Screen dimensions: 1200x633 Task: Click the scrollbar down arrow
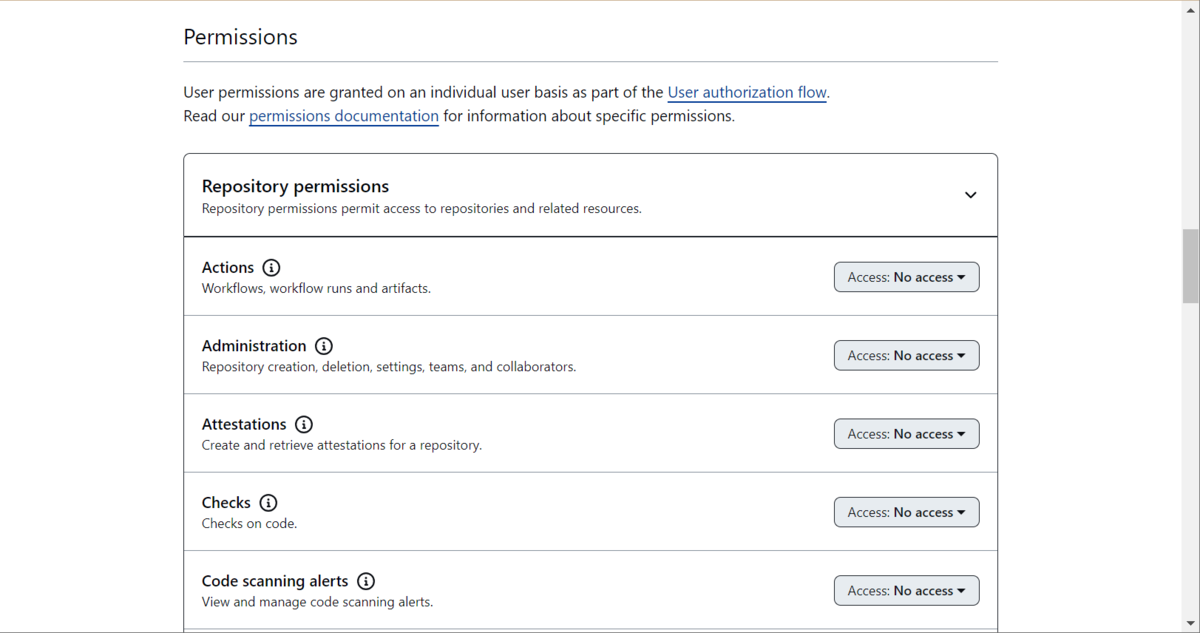click(x=1189, y=624)
